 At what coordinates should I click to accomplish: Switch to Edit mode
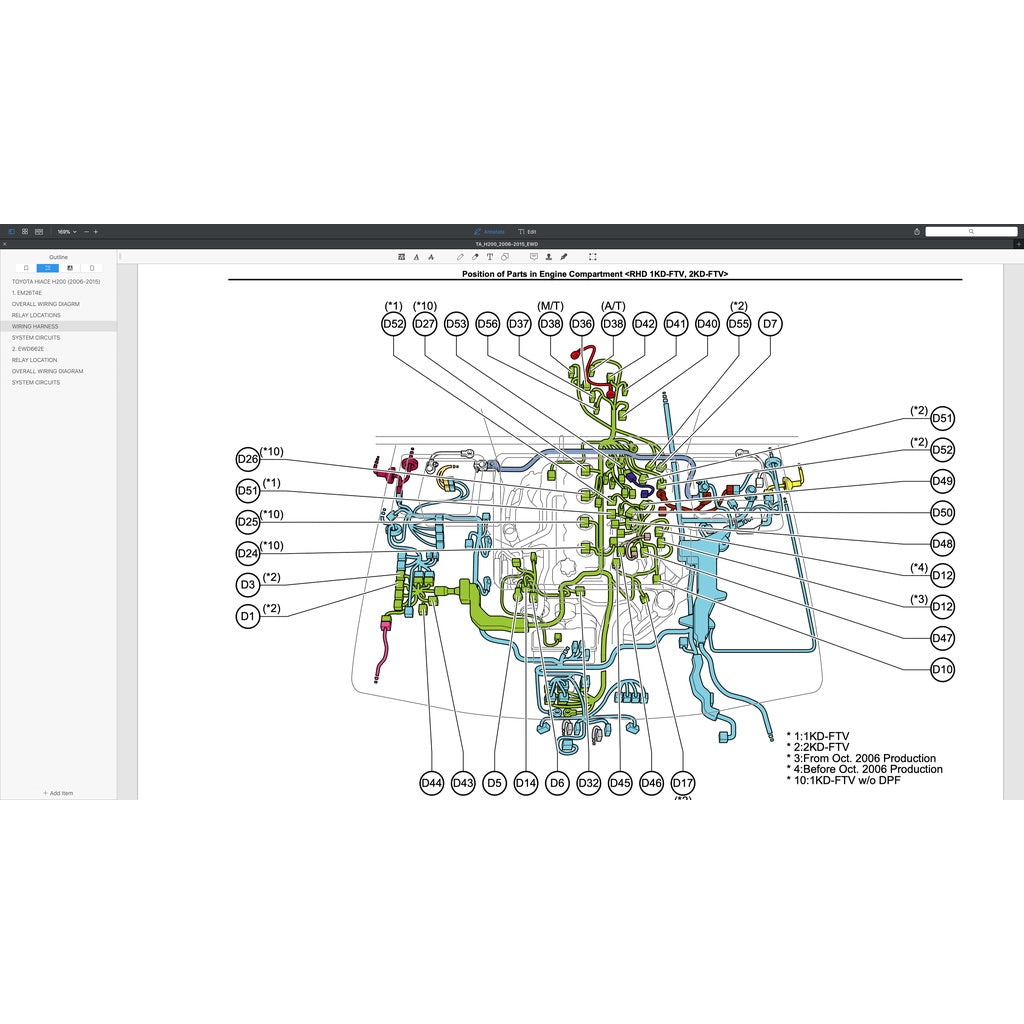click(528, 231)
